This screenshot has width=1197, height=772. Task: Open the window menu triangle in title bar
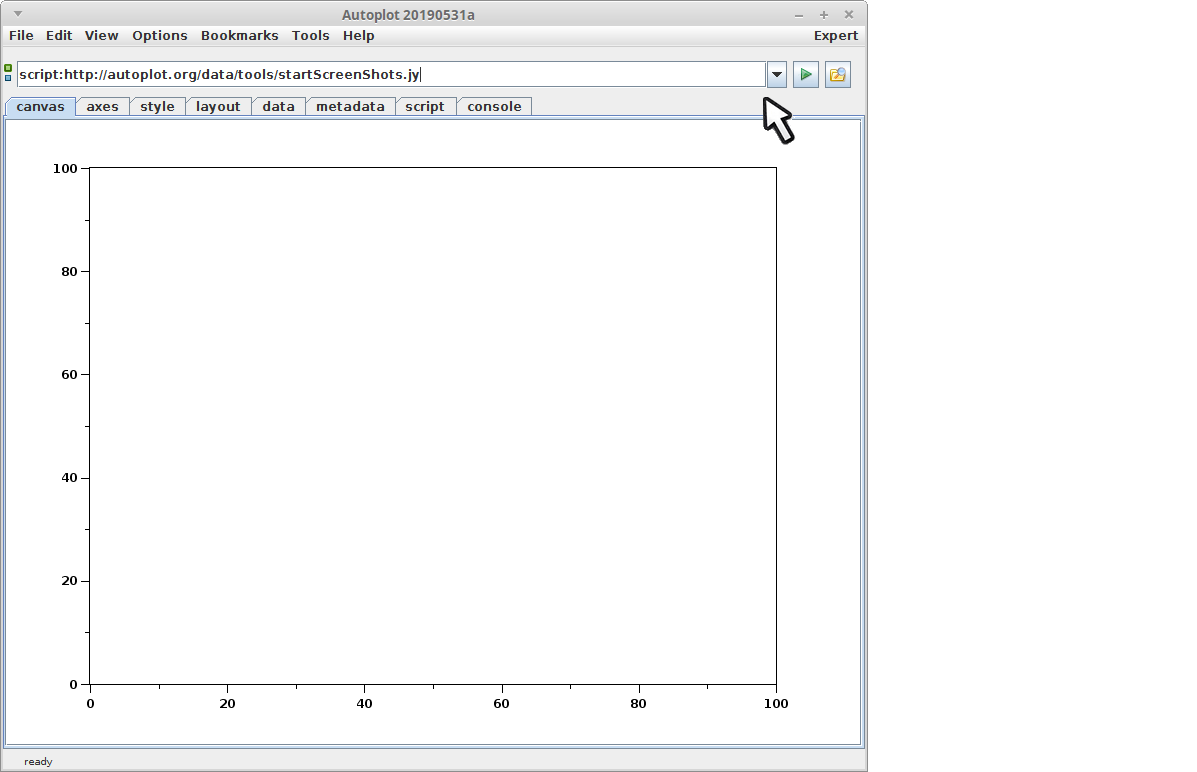click(x=18, y=14)
